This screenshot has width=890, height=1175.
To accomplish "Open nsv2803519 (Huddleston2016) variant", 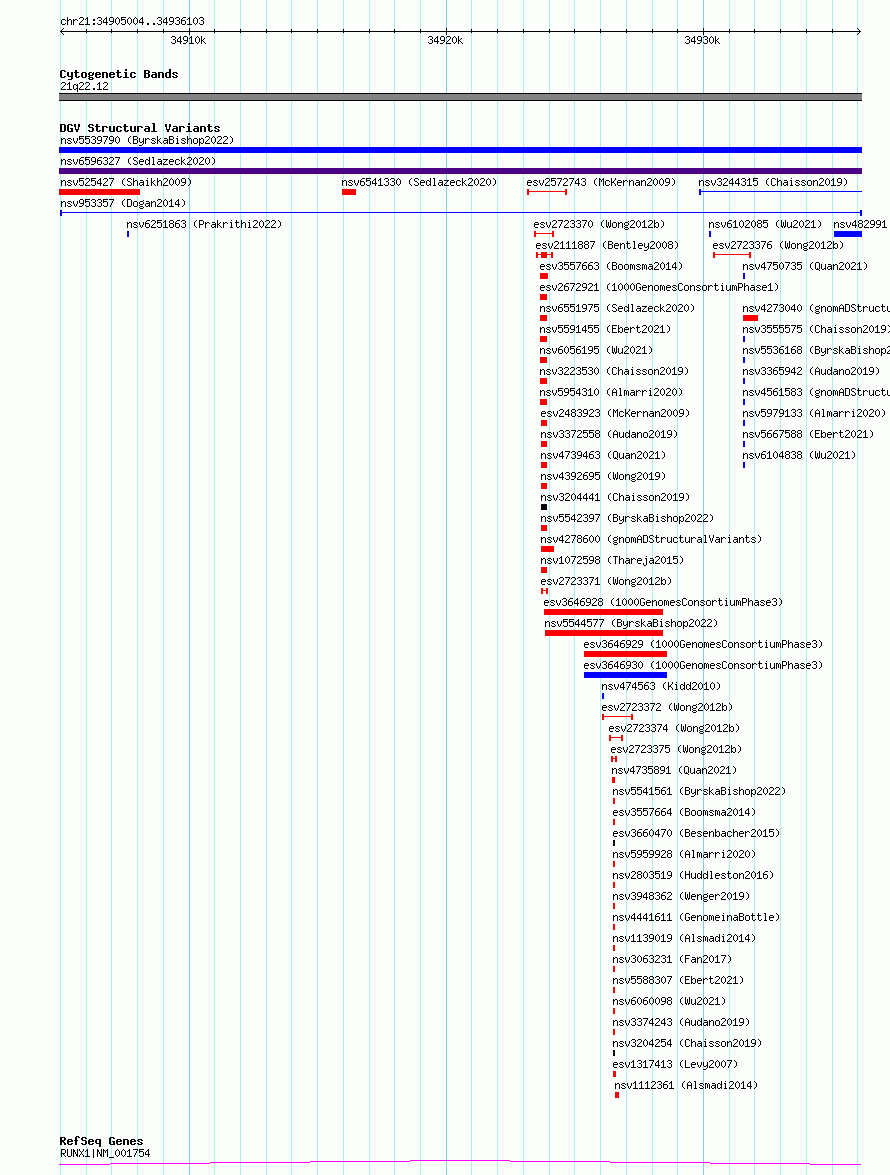I will (693, 875).
